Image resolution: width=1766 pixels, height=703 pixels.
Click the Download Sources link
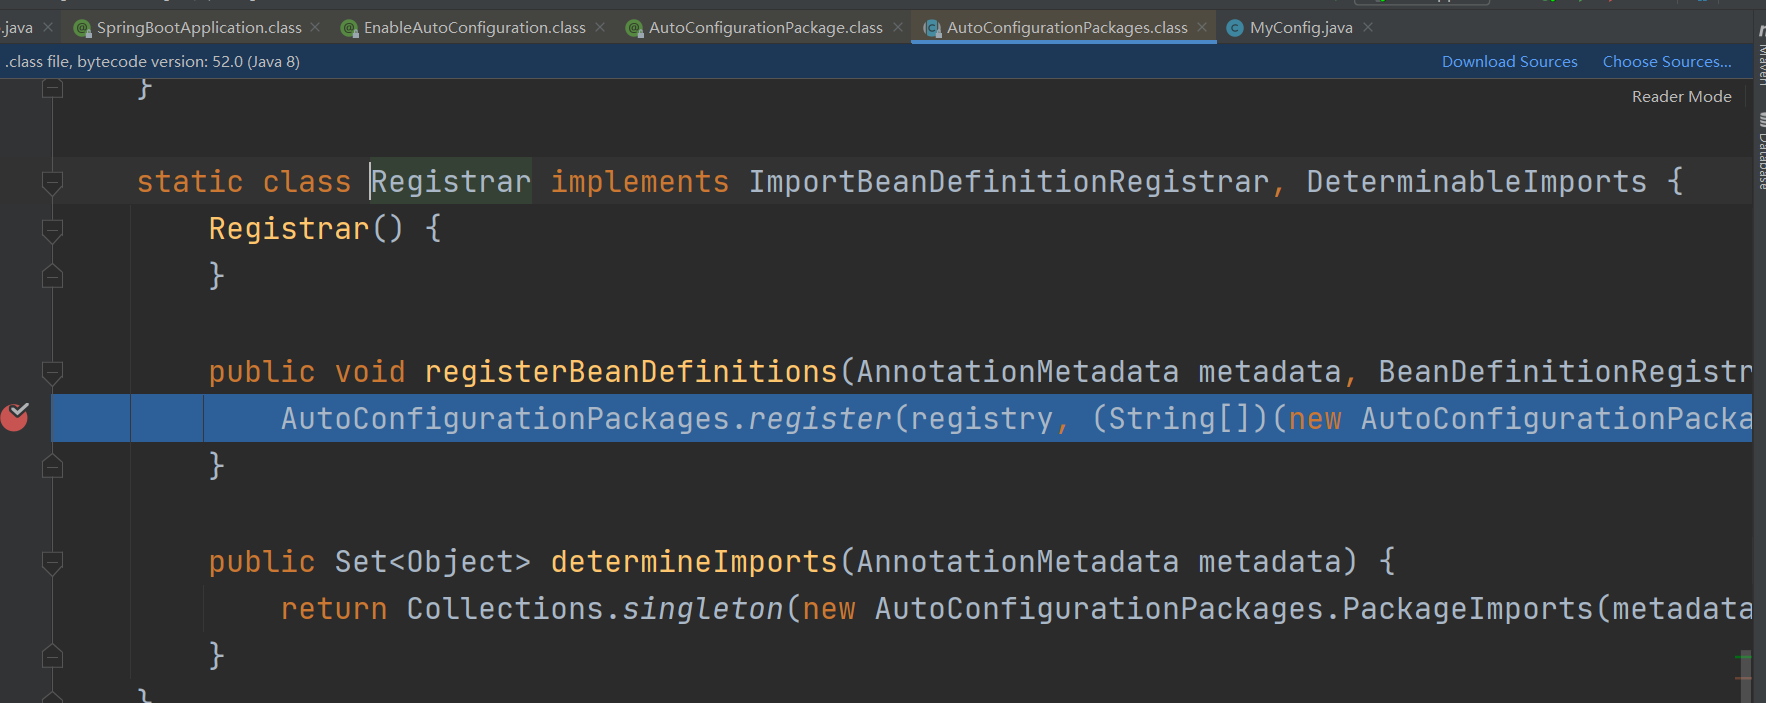point(1509,62)
